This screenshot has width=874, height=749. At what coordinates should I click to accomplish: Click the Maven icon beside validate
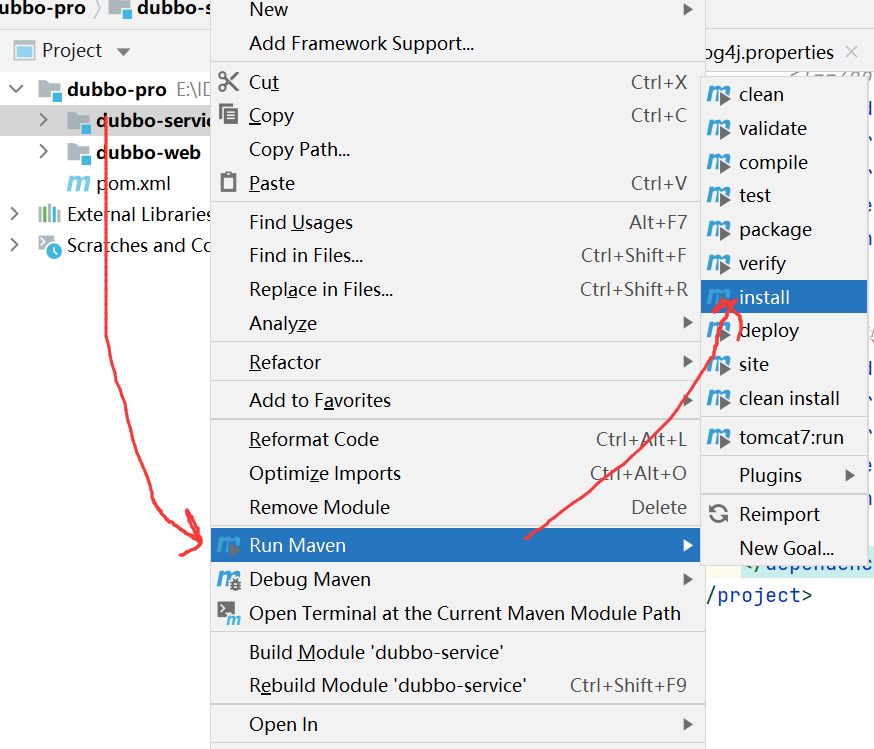718,129
